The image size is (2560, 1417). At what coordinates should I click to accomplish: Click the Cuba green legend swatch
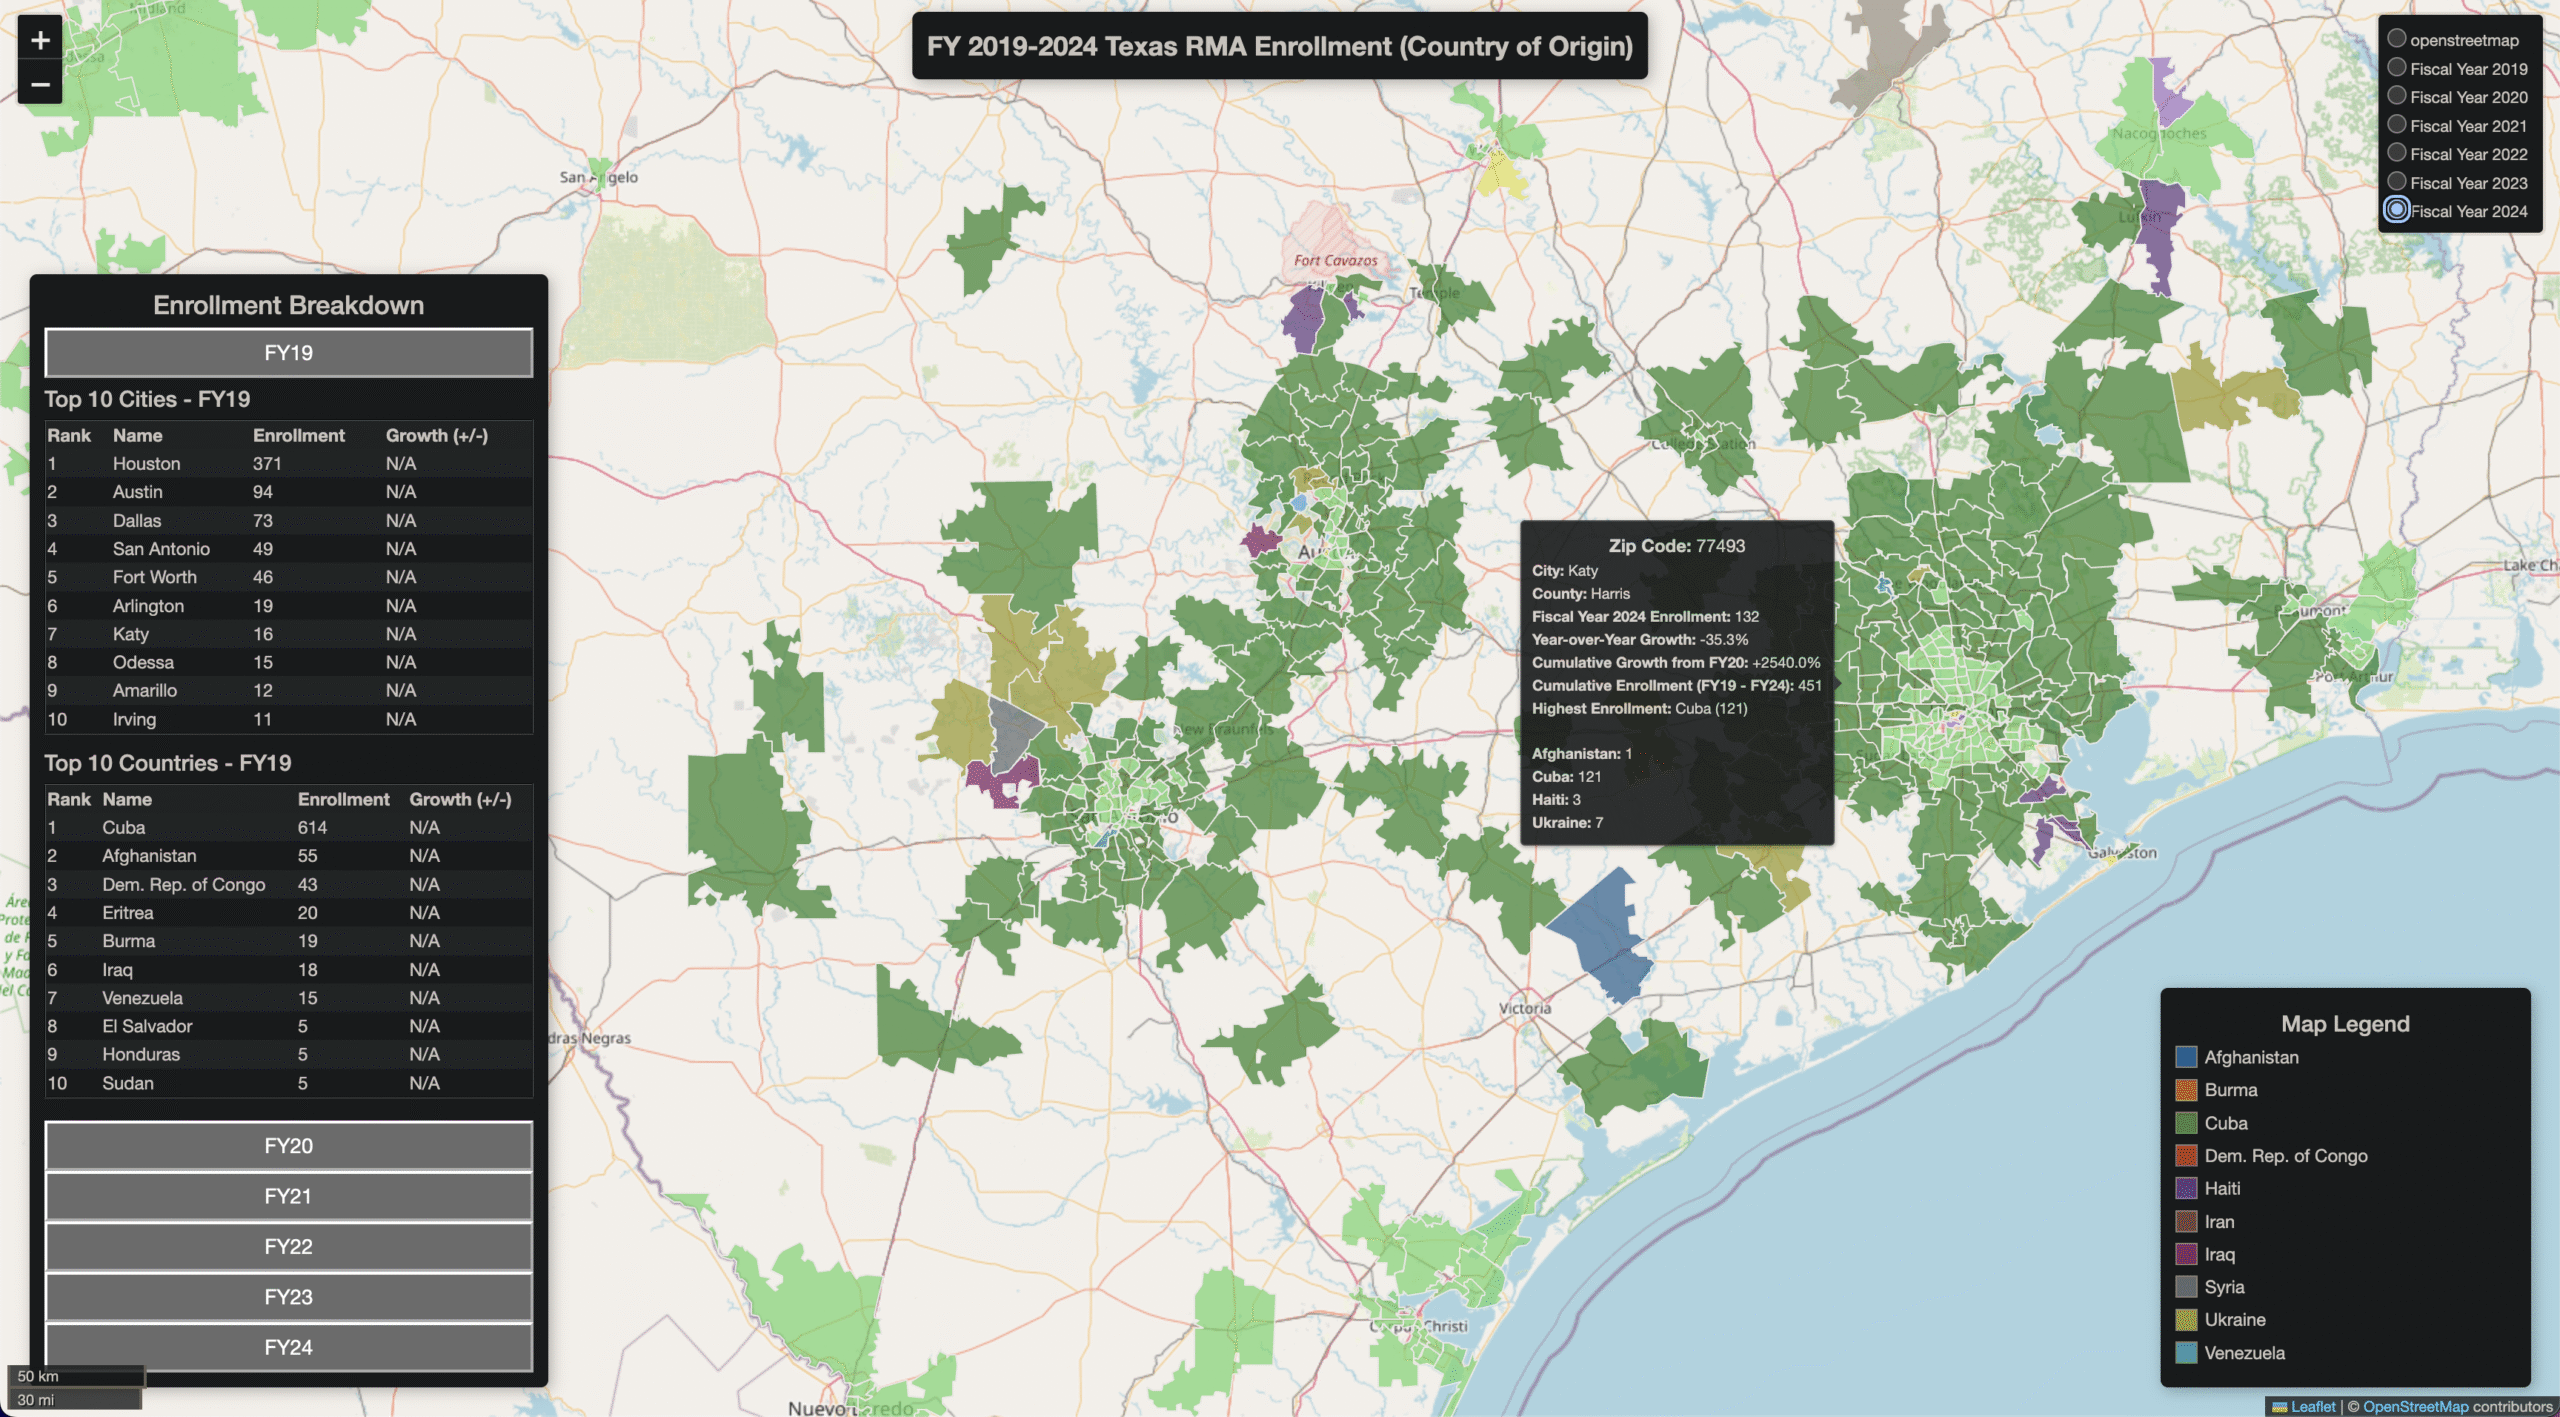coord(2186,1123)
